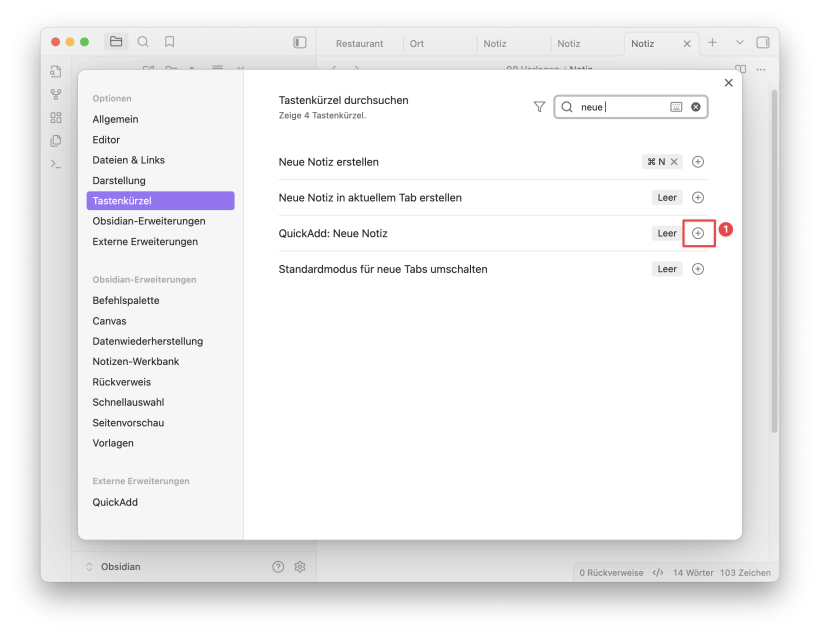Remove the ⌘ N hotkey assignment
Image resolution: width=820 pixels, height=635 pixels.
click(674, 162)
